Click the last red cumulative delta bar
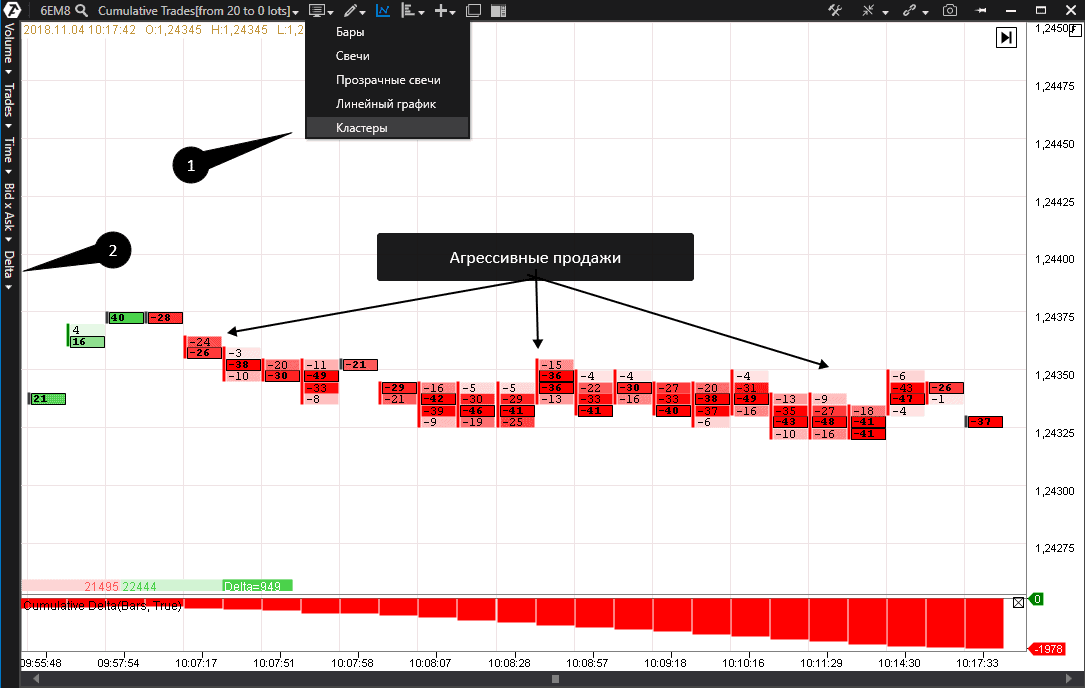Screen dimensions: 1085x688 tap(984, 624)
